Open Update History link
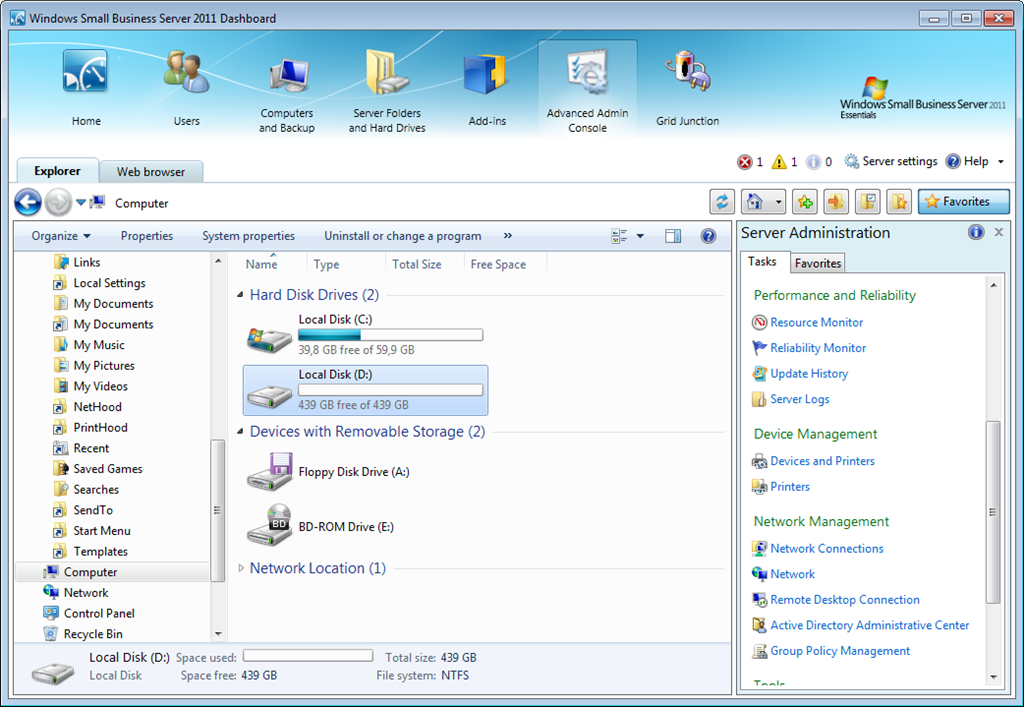This screenshot has height=707, width=1024. point(808,373)
